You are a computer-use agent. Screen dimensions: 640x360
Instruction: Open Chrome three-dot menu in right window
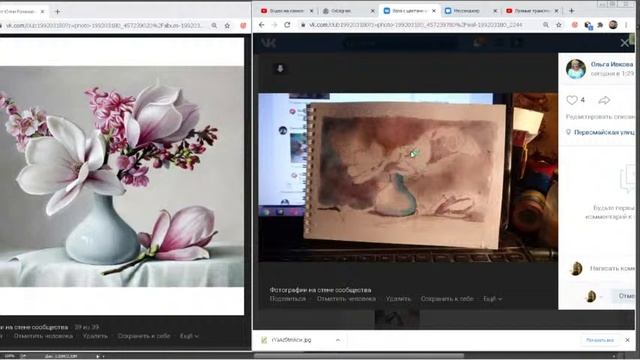pos(626,25)
